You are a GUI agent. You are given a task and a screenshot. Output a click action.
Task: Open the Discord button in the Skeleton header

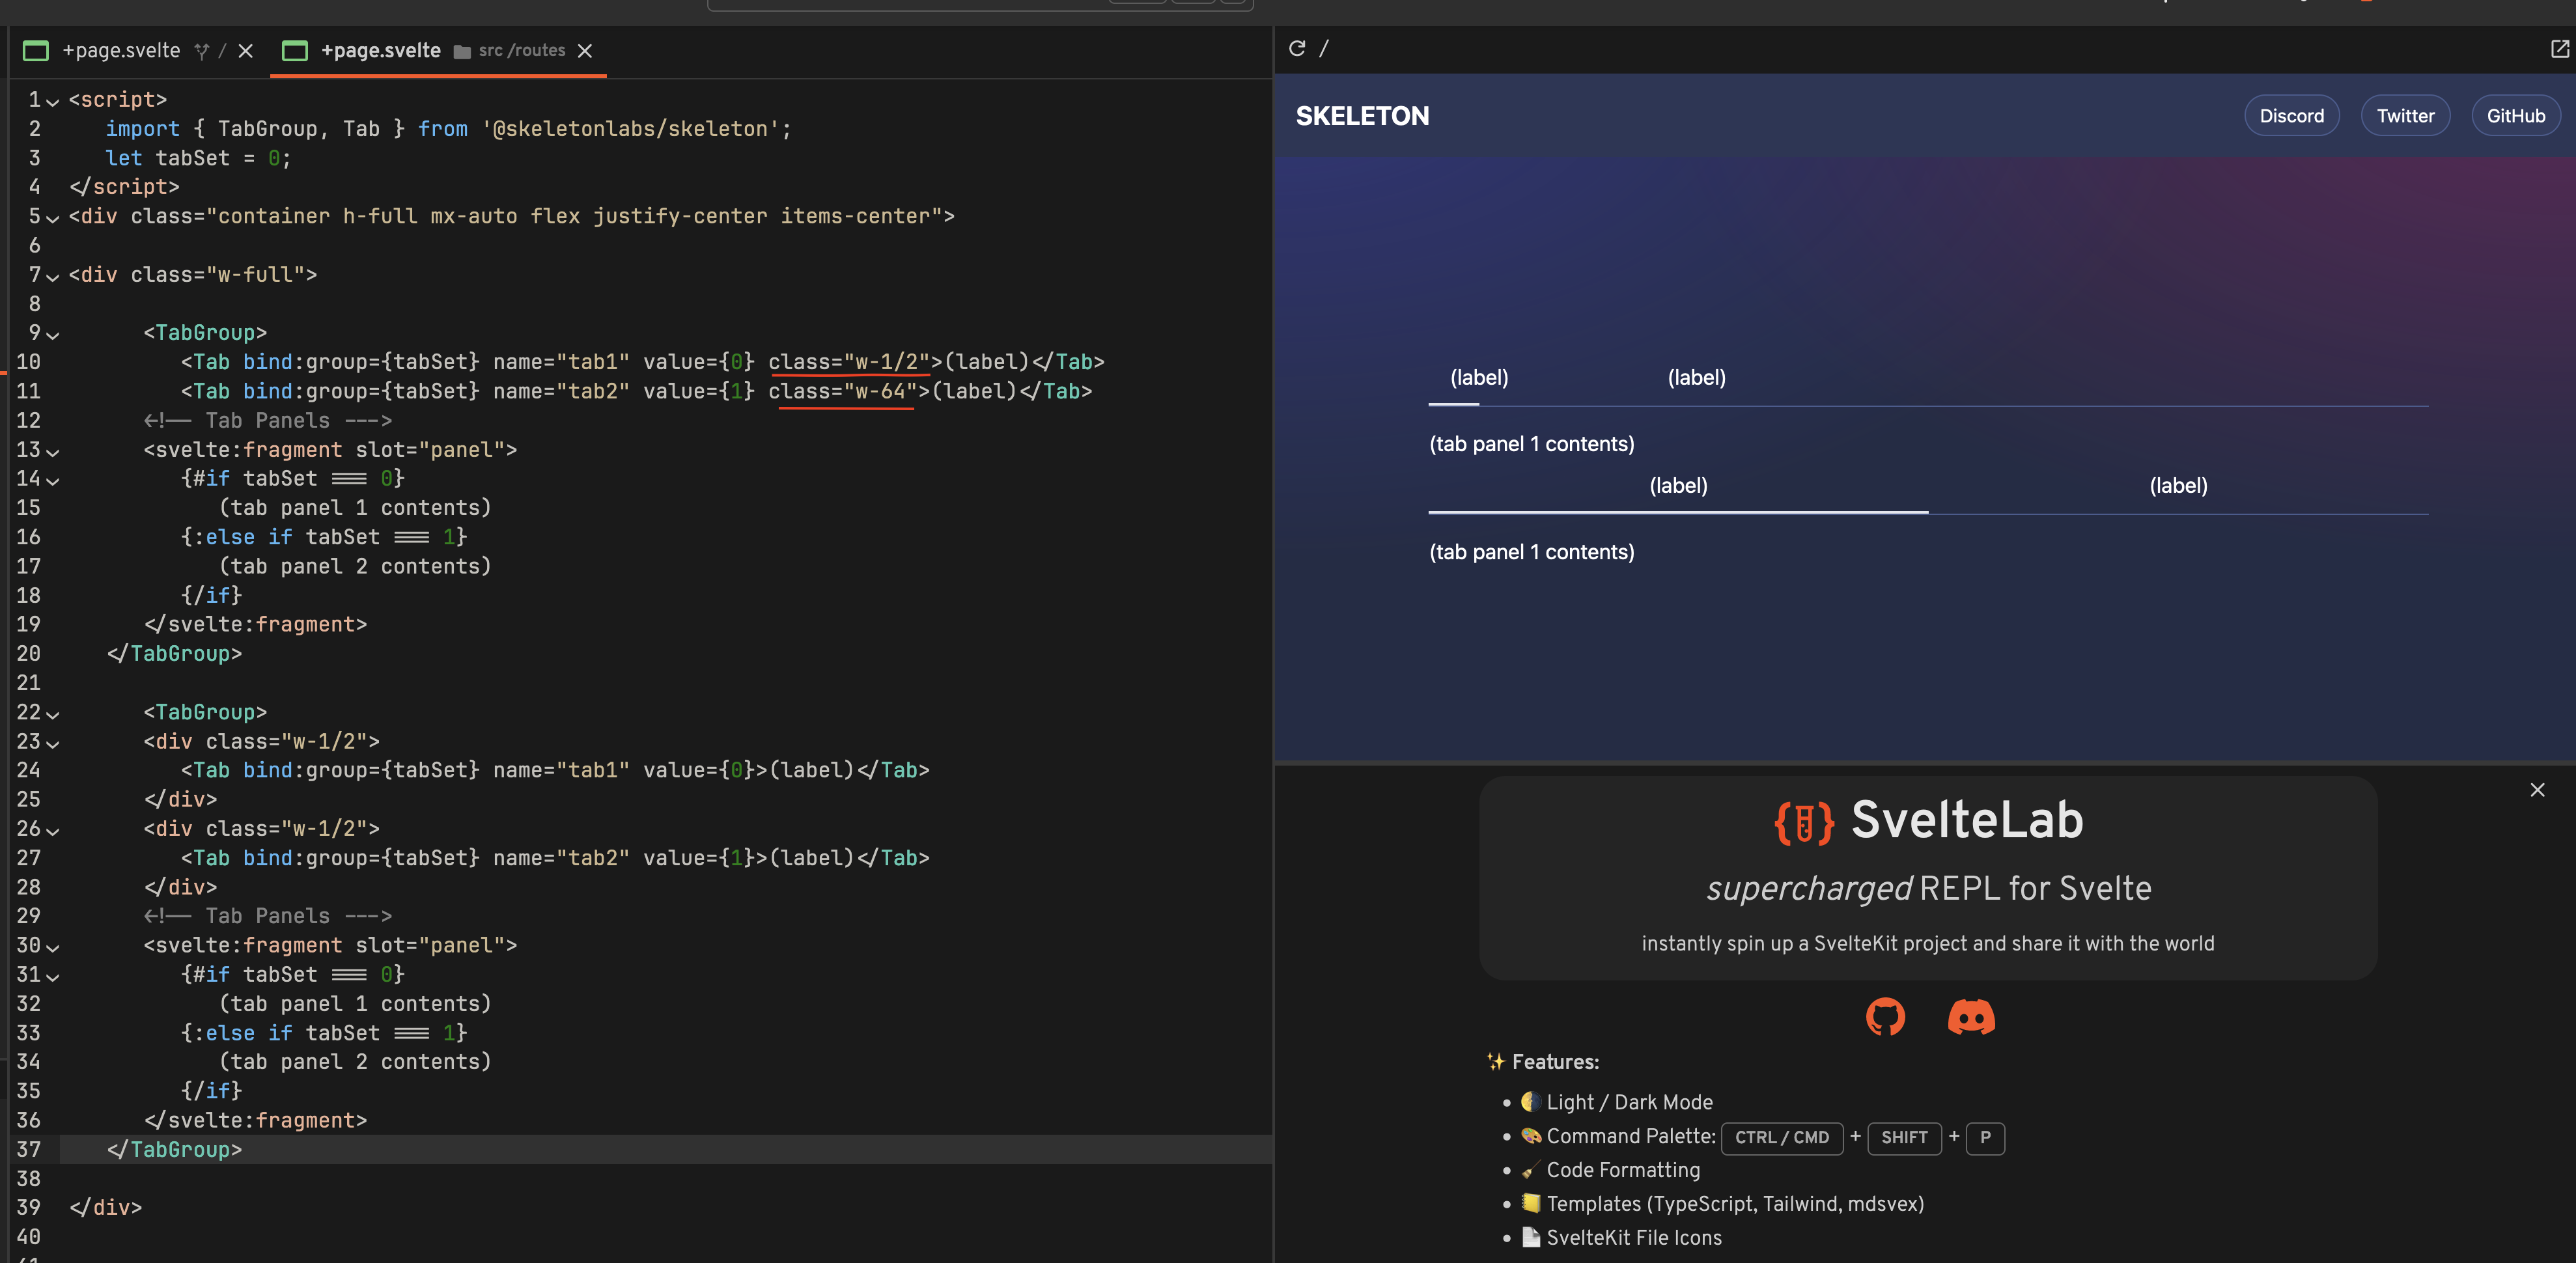2292,115
